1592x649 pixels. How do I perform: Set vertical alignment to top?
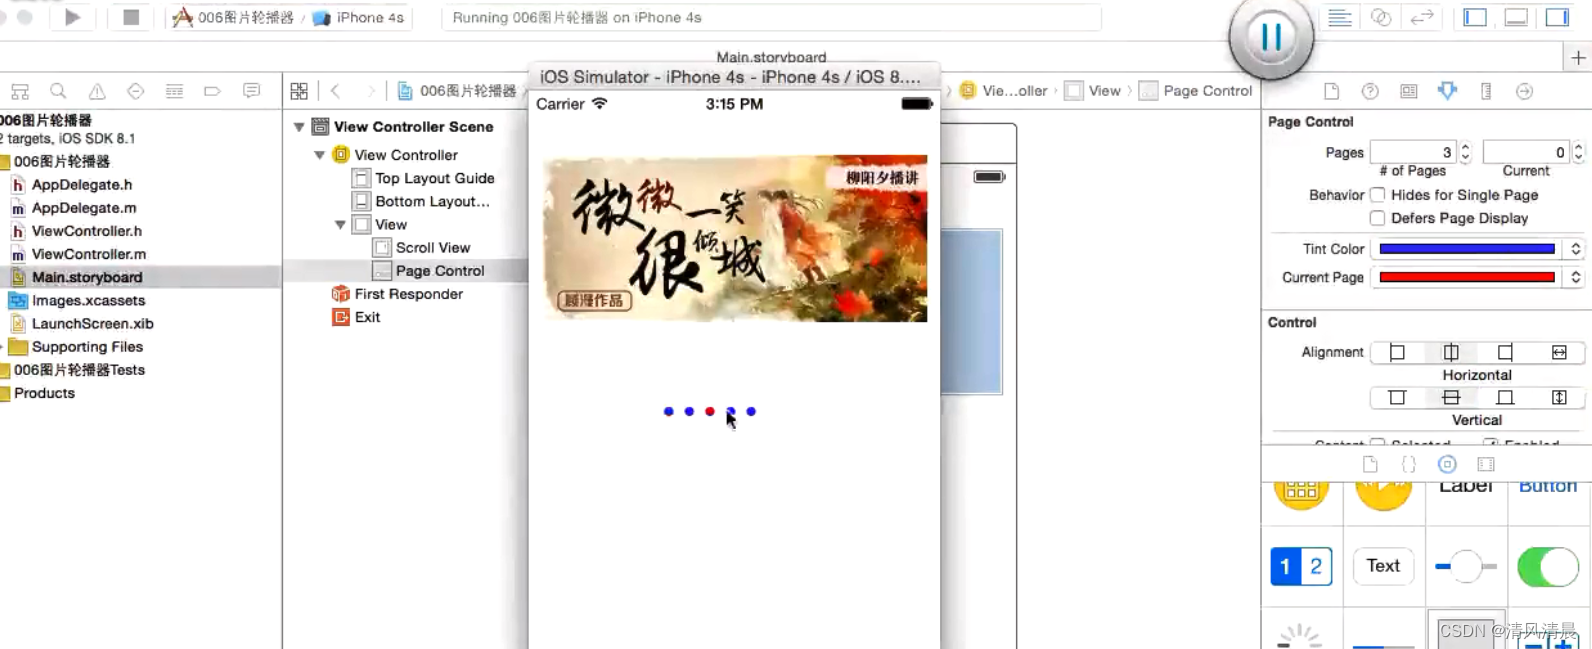point(1397,398)
